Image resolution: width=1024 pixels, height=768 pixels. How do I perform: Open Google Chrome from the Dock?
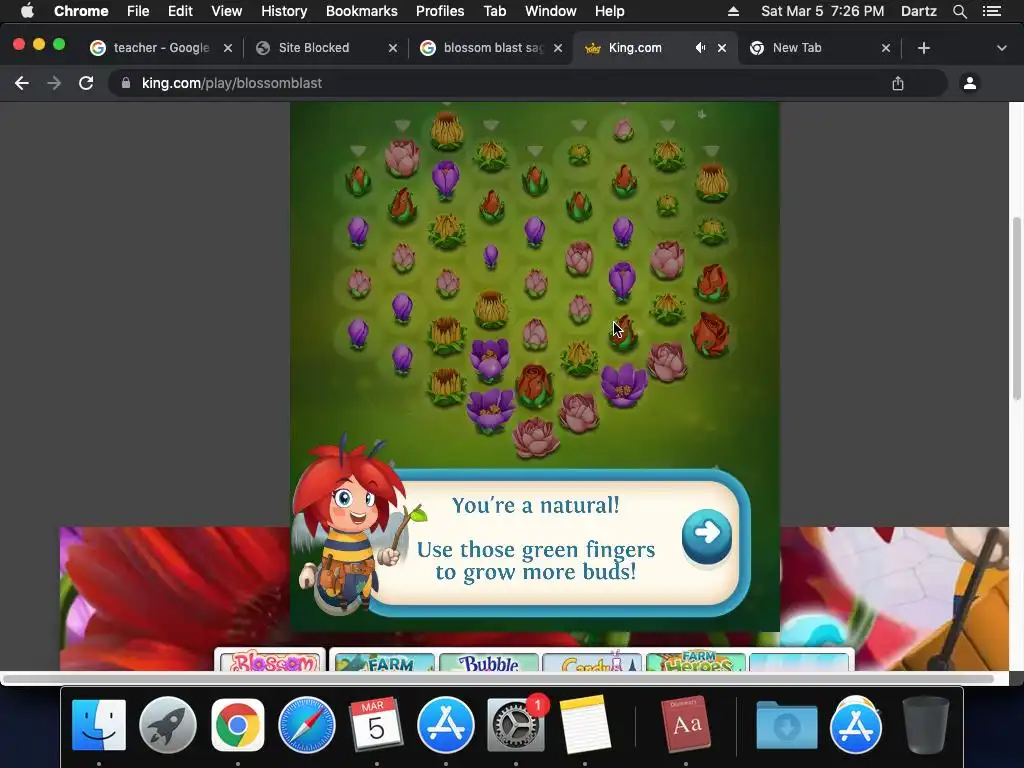pyautogui.click(x=238, y=725)
